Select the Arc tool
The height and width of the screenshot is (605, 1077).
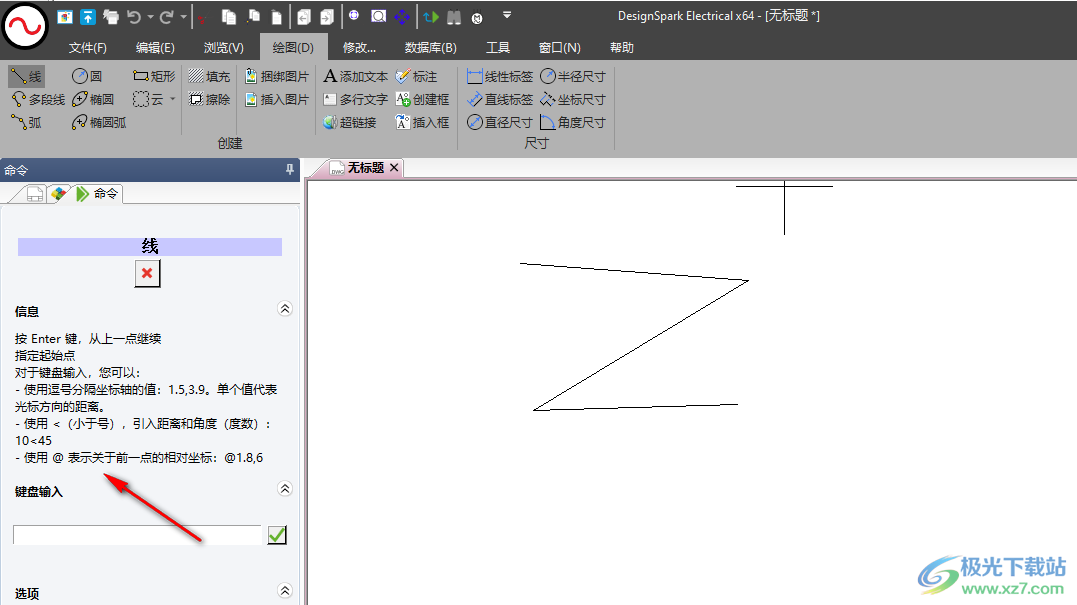pos(26,122)
